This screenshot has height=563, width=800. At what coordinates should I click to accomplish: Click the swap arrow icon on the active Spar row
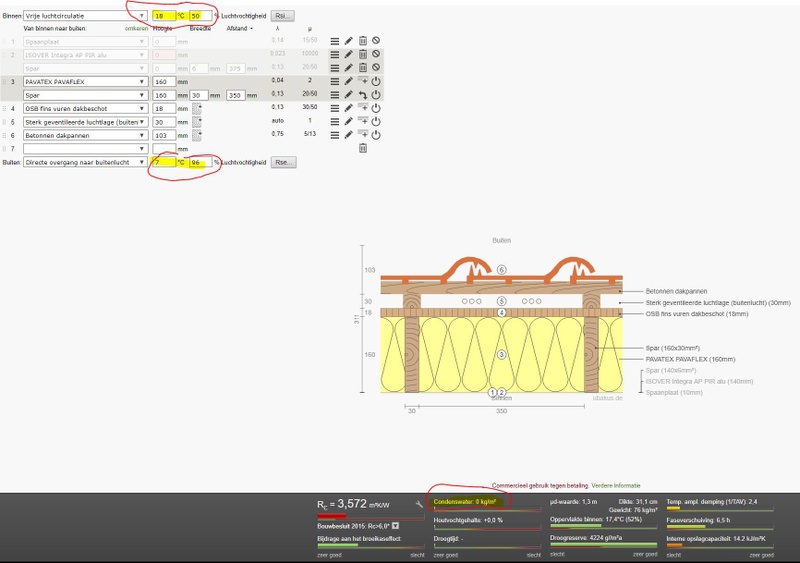[x=363, y=95]
